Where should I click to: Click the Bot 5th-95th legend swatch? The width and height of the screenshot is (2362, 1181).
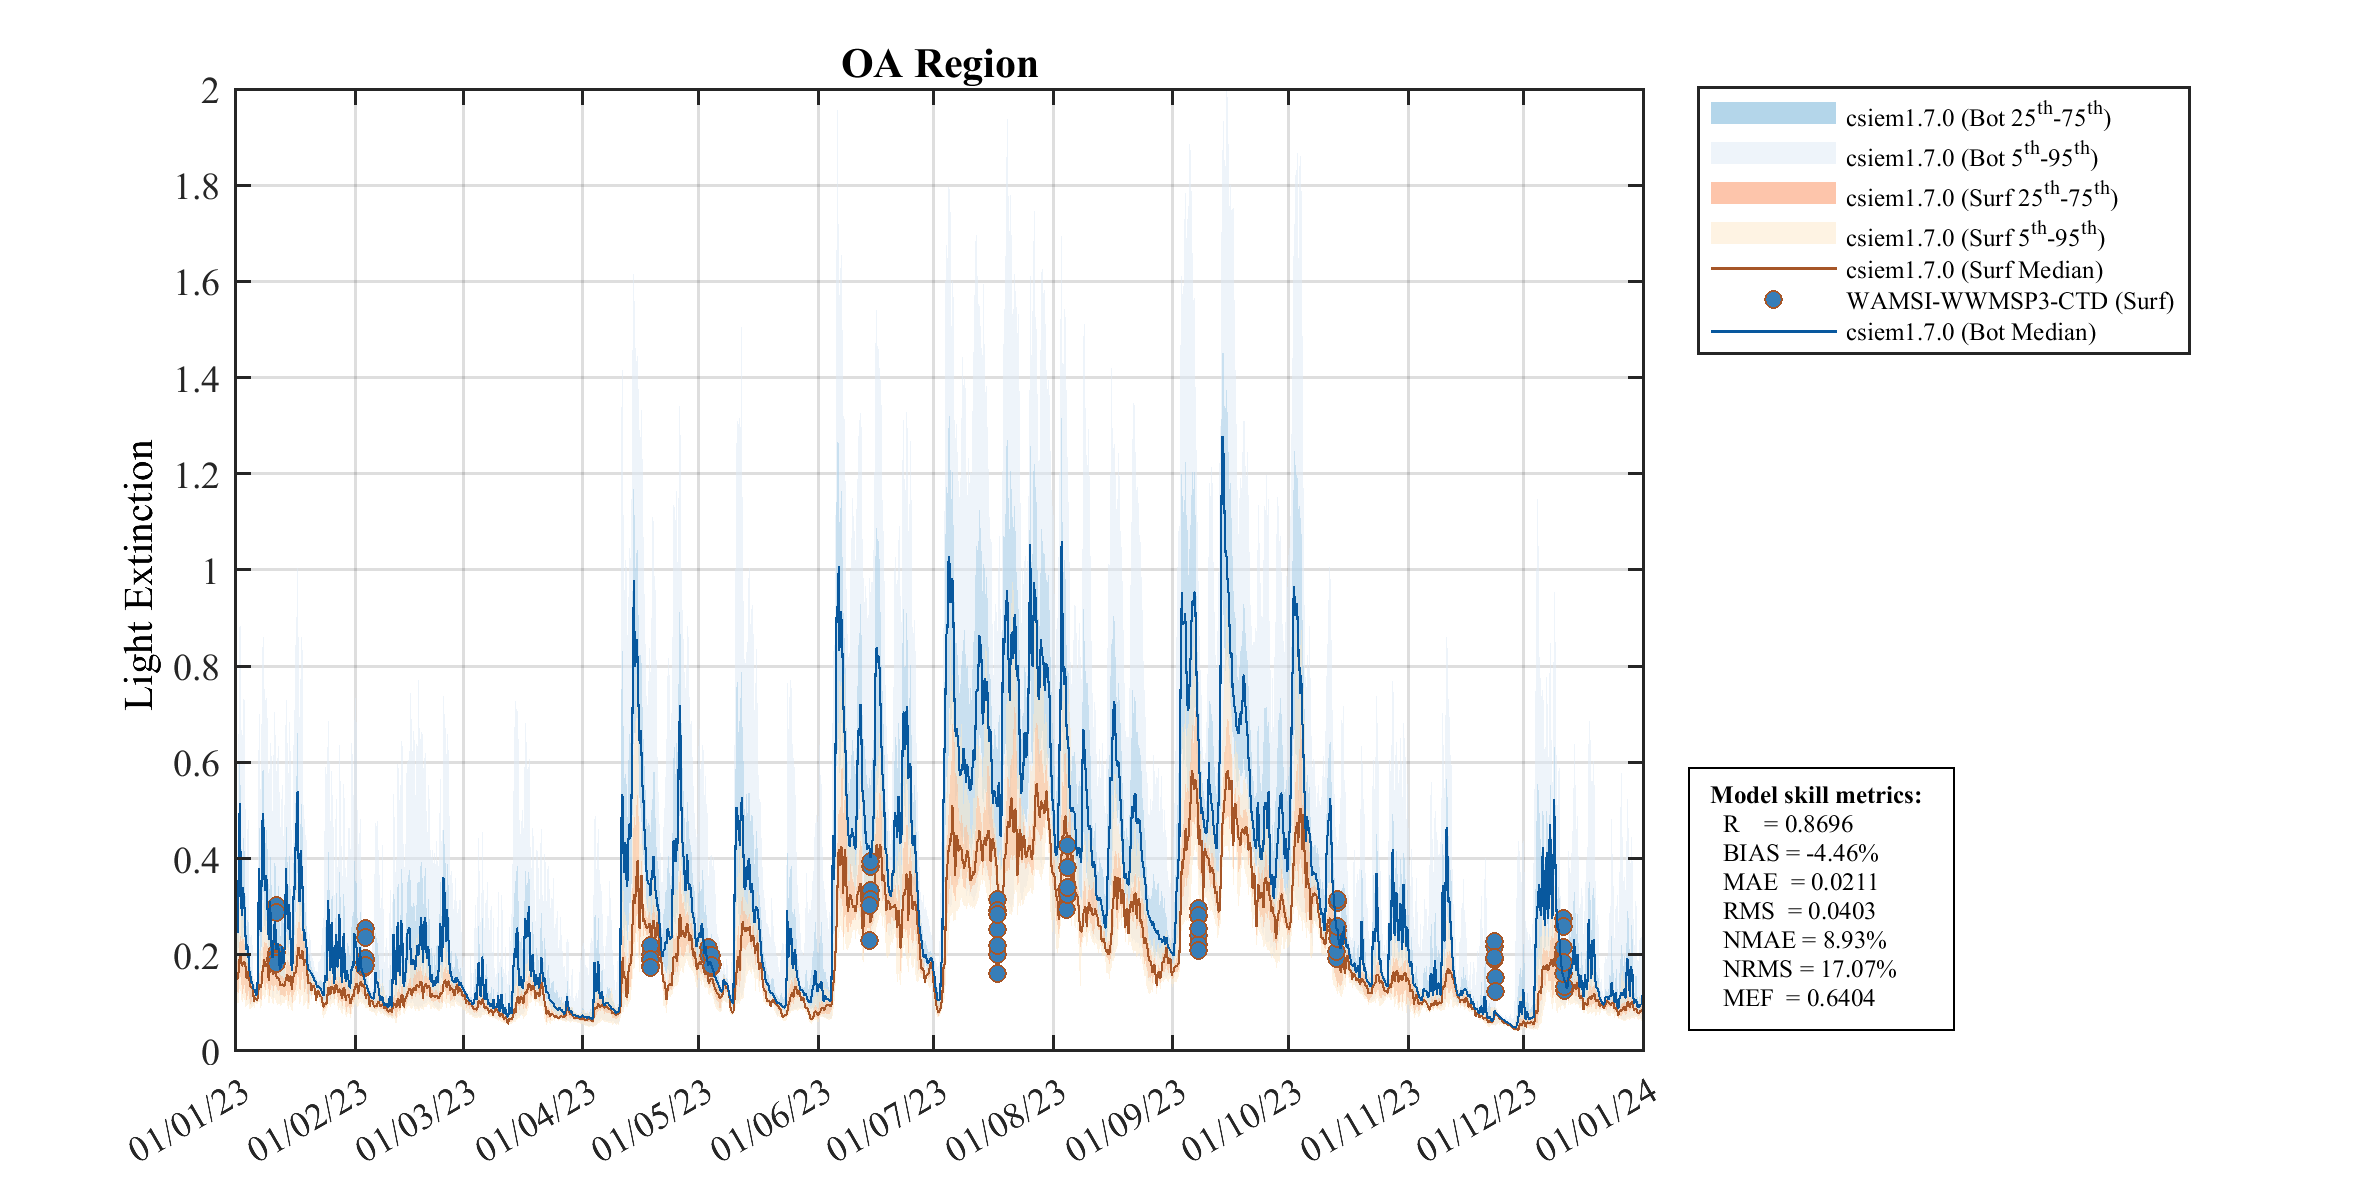1772,154
